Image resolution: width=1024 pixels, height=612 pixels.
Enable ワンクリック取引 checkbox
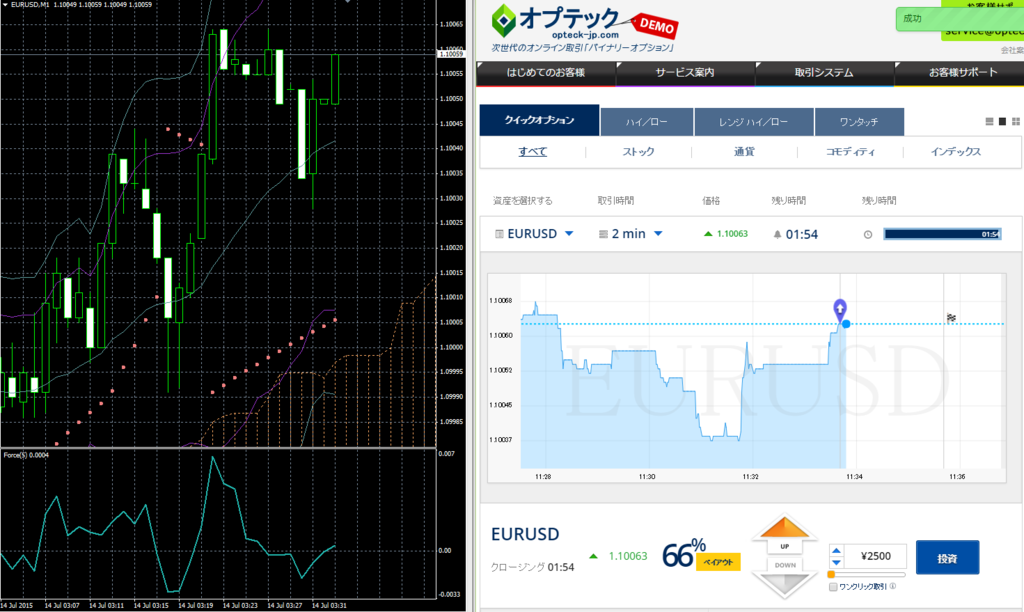coord(833,587)
